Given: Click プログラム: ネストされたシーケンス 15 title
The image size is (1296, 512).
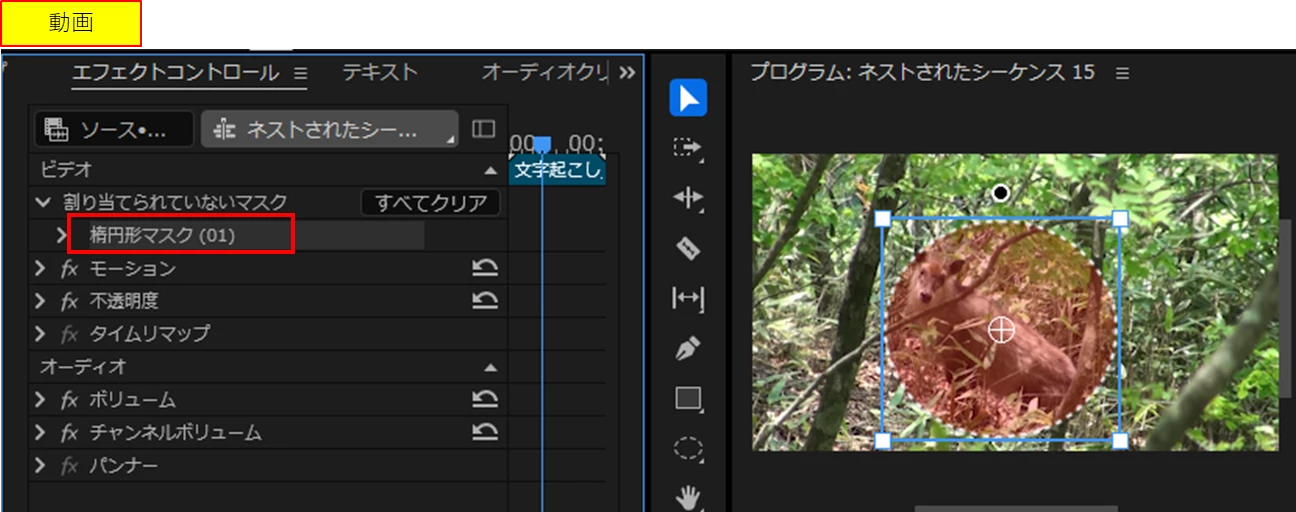Looking at the screenshot, I should (x=922, y=72).
